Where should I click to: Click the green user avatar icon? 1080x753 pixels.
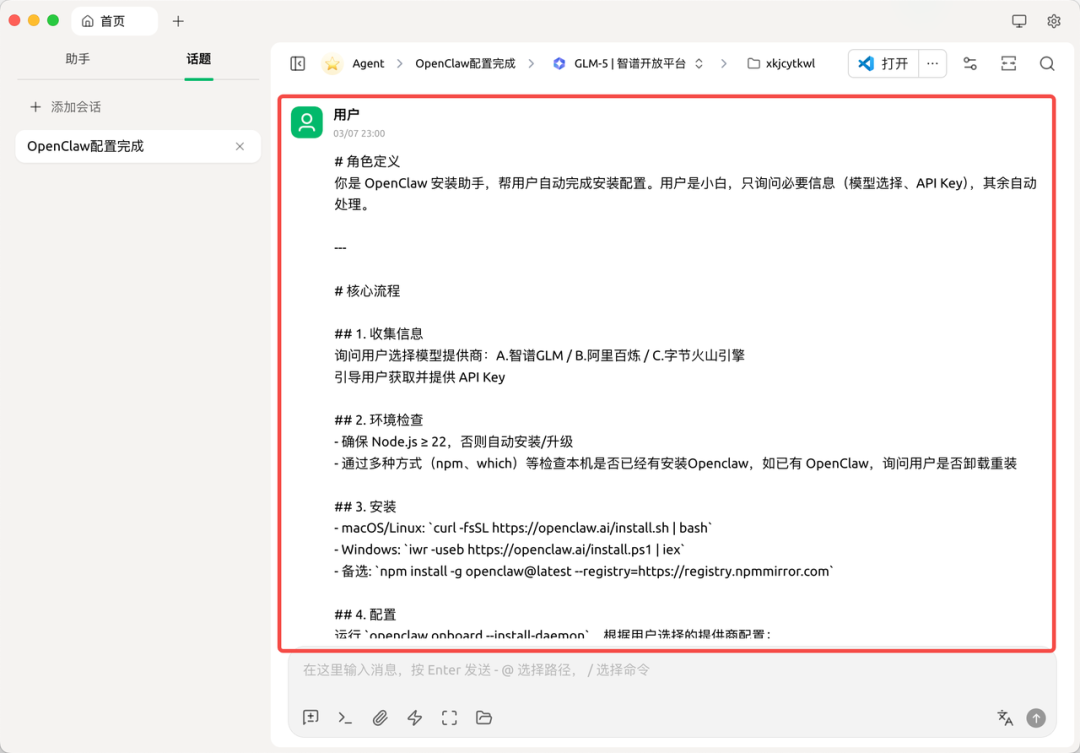click(x=307, y=122)
